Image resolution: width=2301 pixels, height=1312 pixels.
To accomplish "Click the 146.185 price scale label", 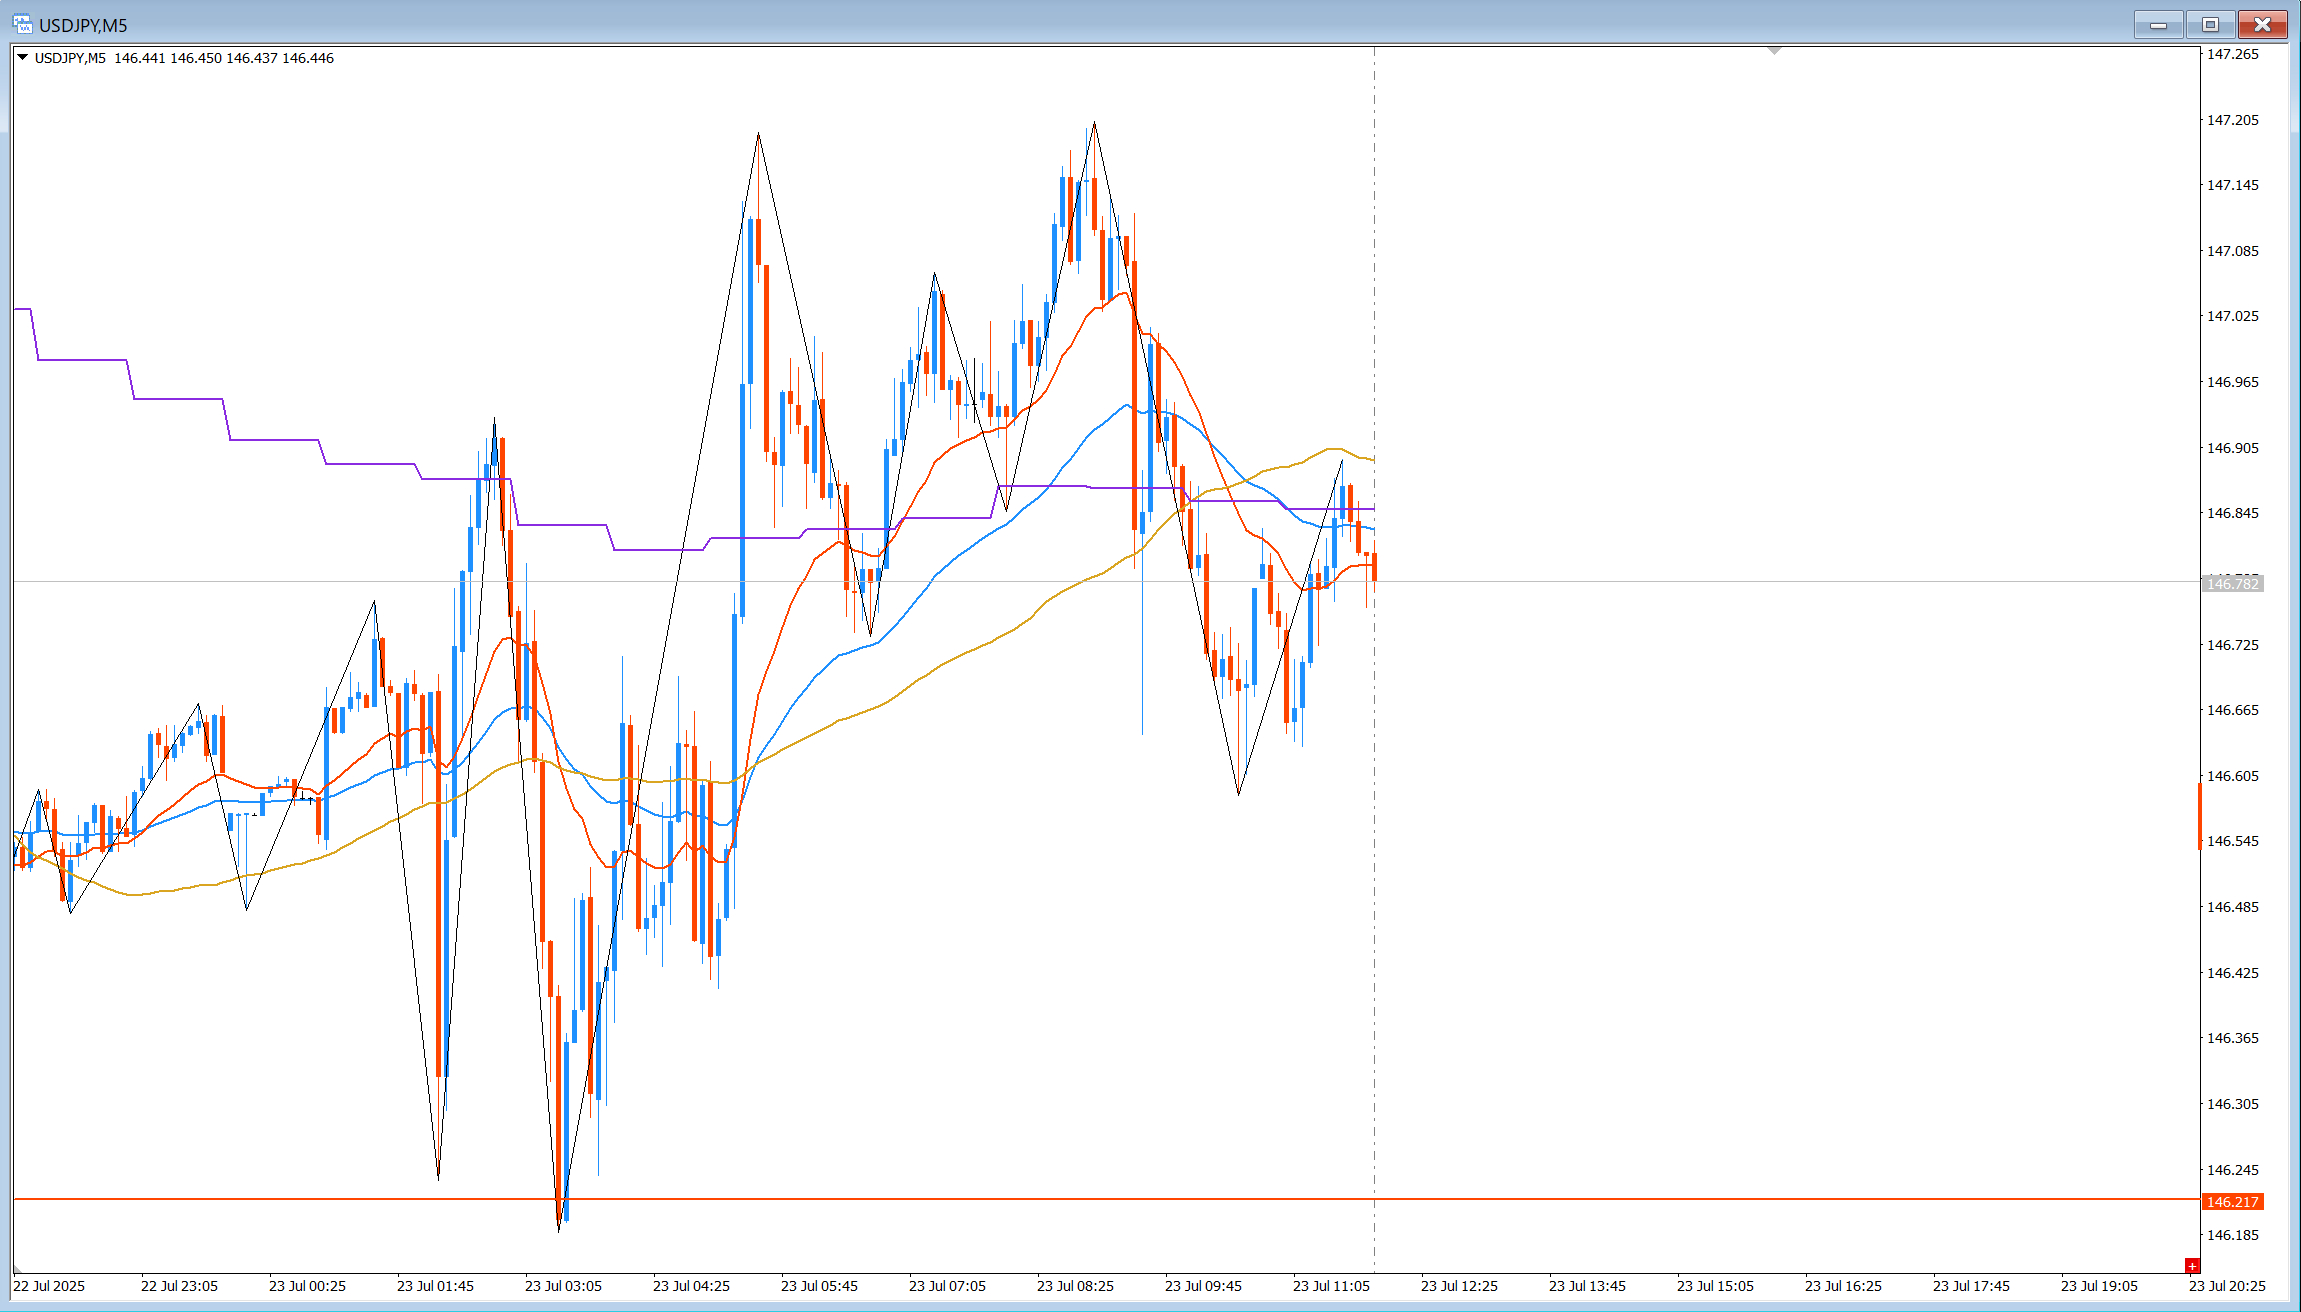I will (x=2232, y=1235).
